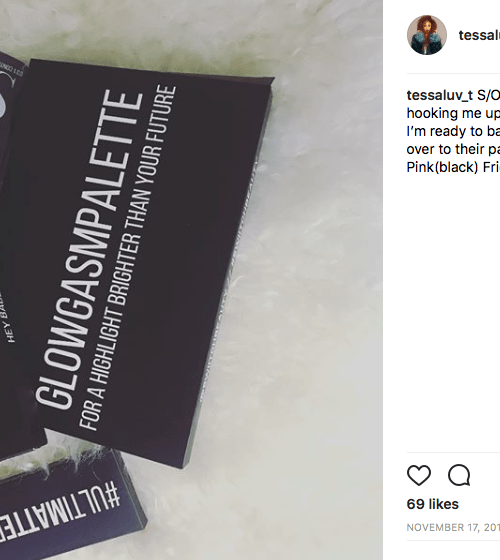Image resolution: width=500 pixels, height=560 pixels.
Task: Select the 'over to their pa' caption line
Action: click(x=453, y=149)
